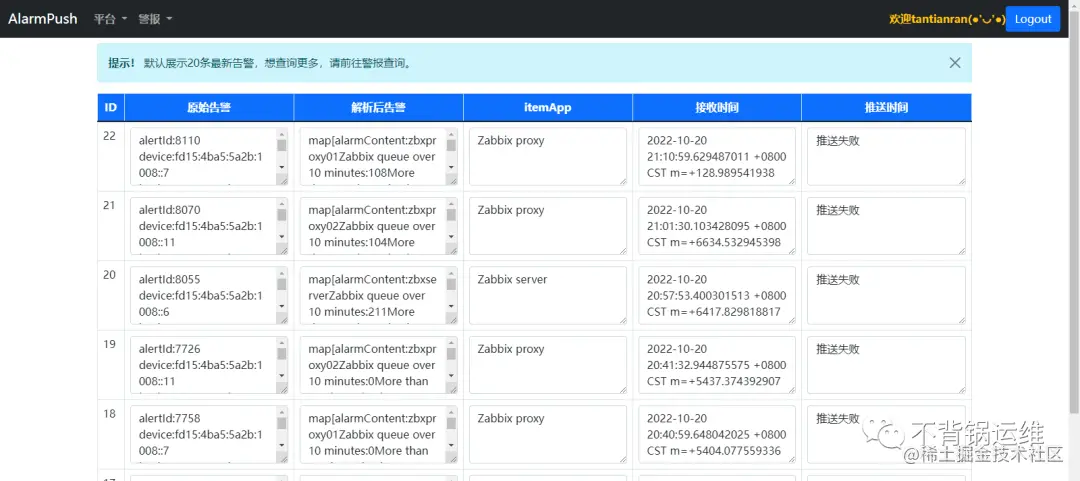Click the alertId:7758 raw alarm textarea
Image resolution: width=1080 pixels, height=481 pixels.
[x=209, y=434]
